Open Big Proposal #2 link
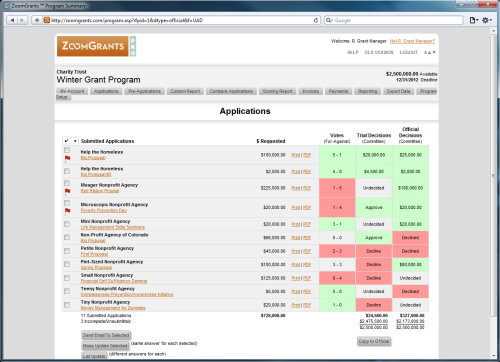500x362 pixels. click(96, 174)
